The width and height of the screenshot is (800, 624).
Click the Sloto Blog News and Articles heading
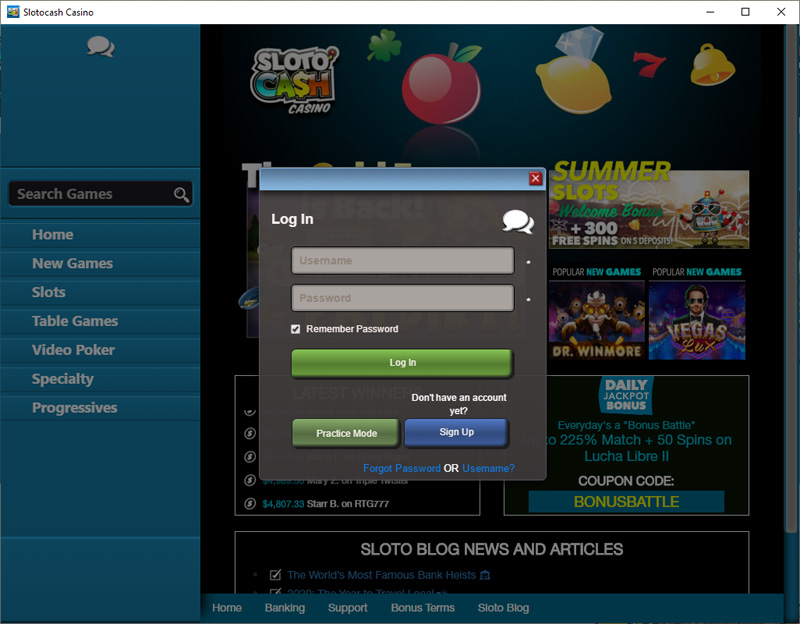(x=491, y=549)
